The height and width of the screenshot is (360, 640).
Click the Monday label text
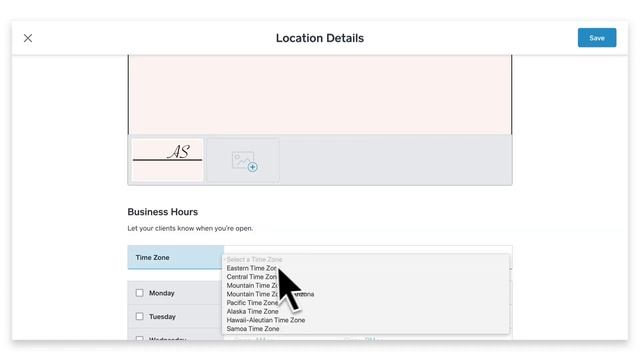point(162,293)
